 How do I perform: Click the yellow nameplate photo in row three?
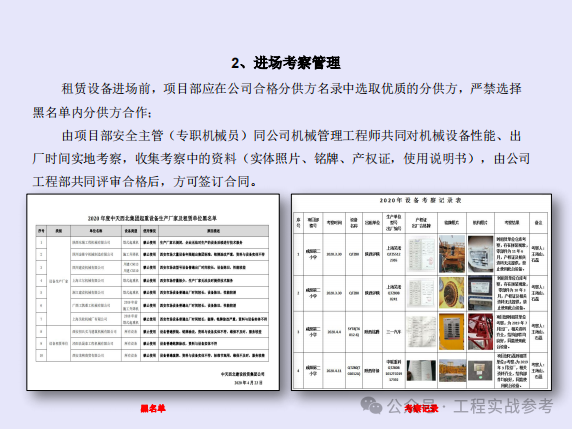point(452,332)
